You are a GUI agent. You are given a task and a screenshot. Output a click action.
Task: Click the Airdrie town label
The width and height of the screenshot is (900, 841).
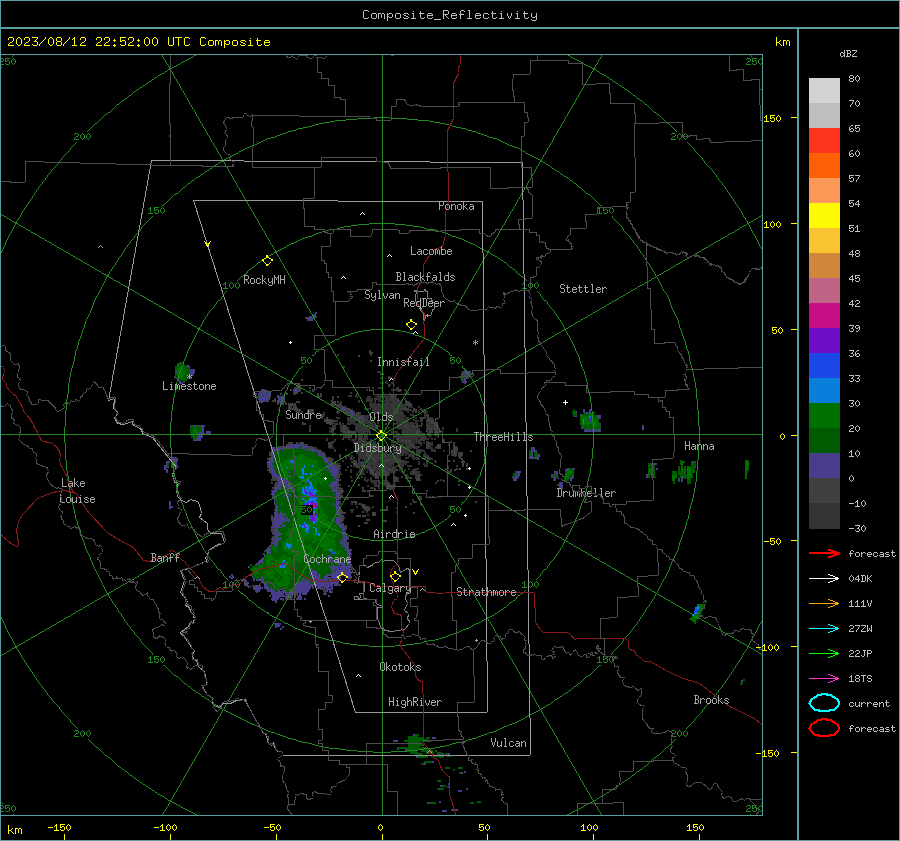[394, 534]
